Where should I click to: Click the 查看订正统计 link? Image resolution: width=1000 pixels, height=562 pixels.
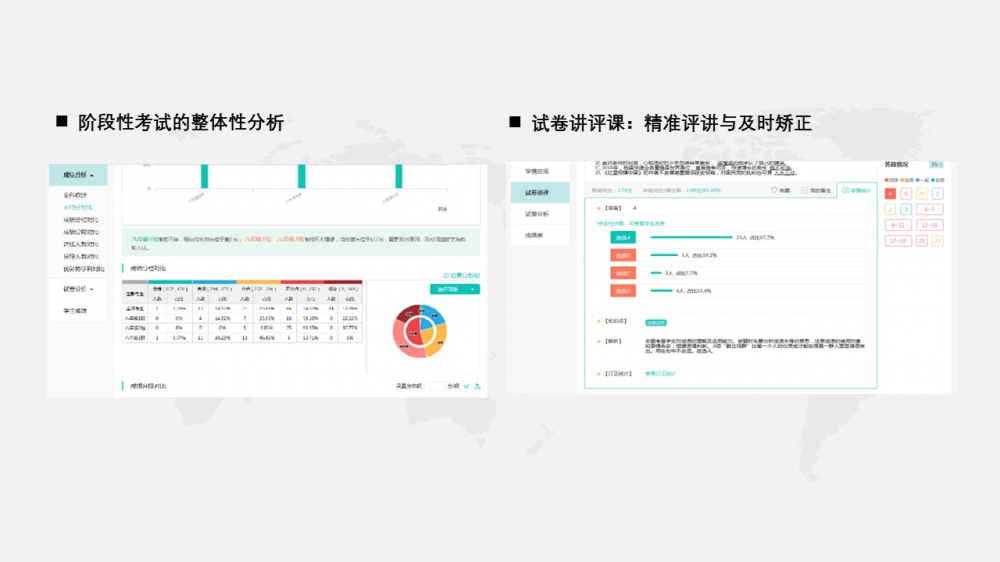pyautogui.click(x=660, y=374)
